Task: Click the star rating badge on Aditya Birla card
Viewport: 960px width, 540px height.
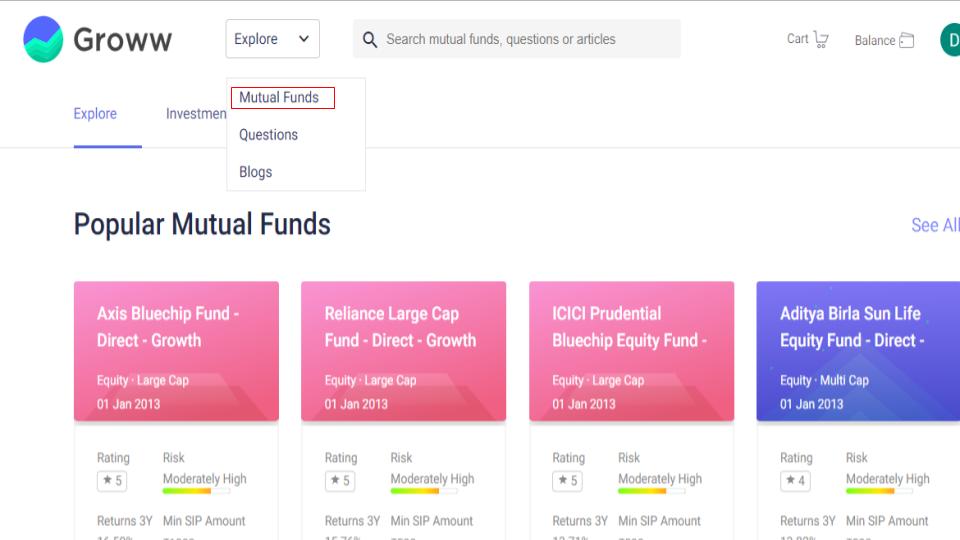Action: tap(795, 481)
